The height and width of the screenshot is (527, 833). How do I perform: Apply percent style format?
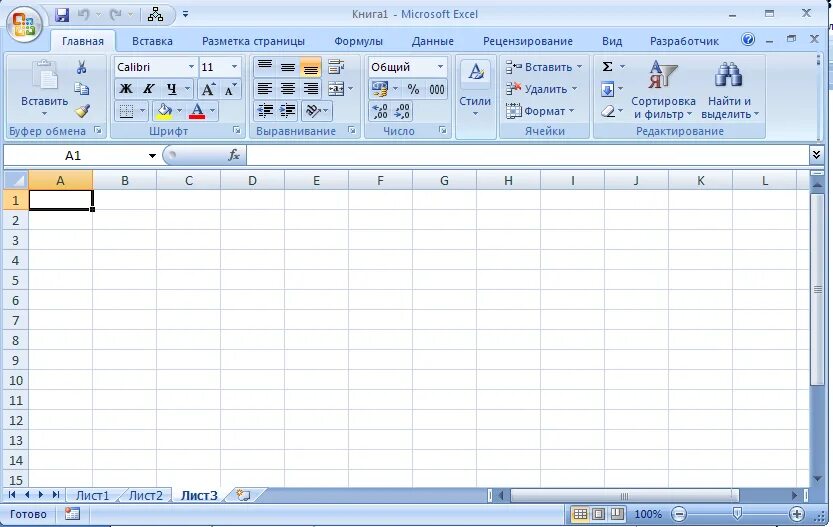413,89
